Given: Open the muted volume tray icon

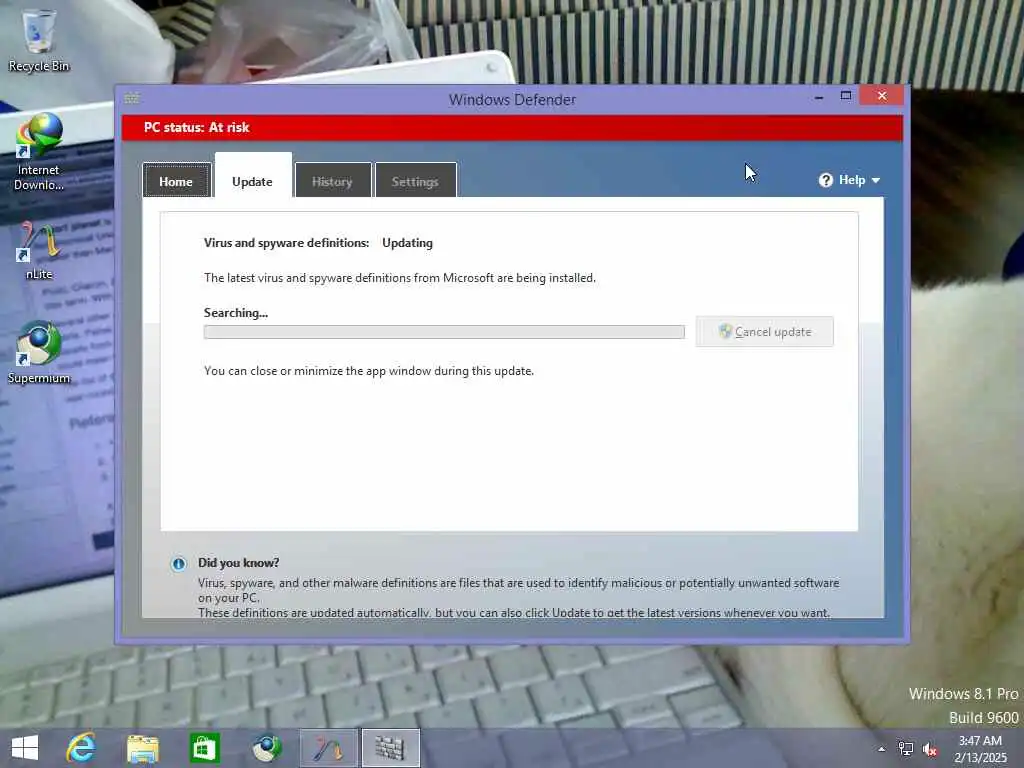Looking at the screenshot, I should tap(930, 750).
